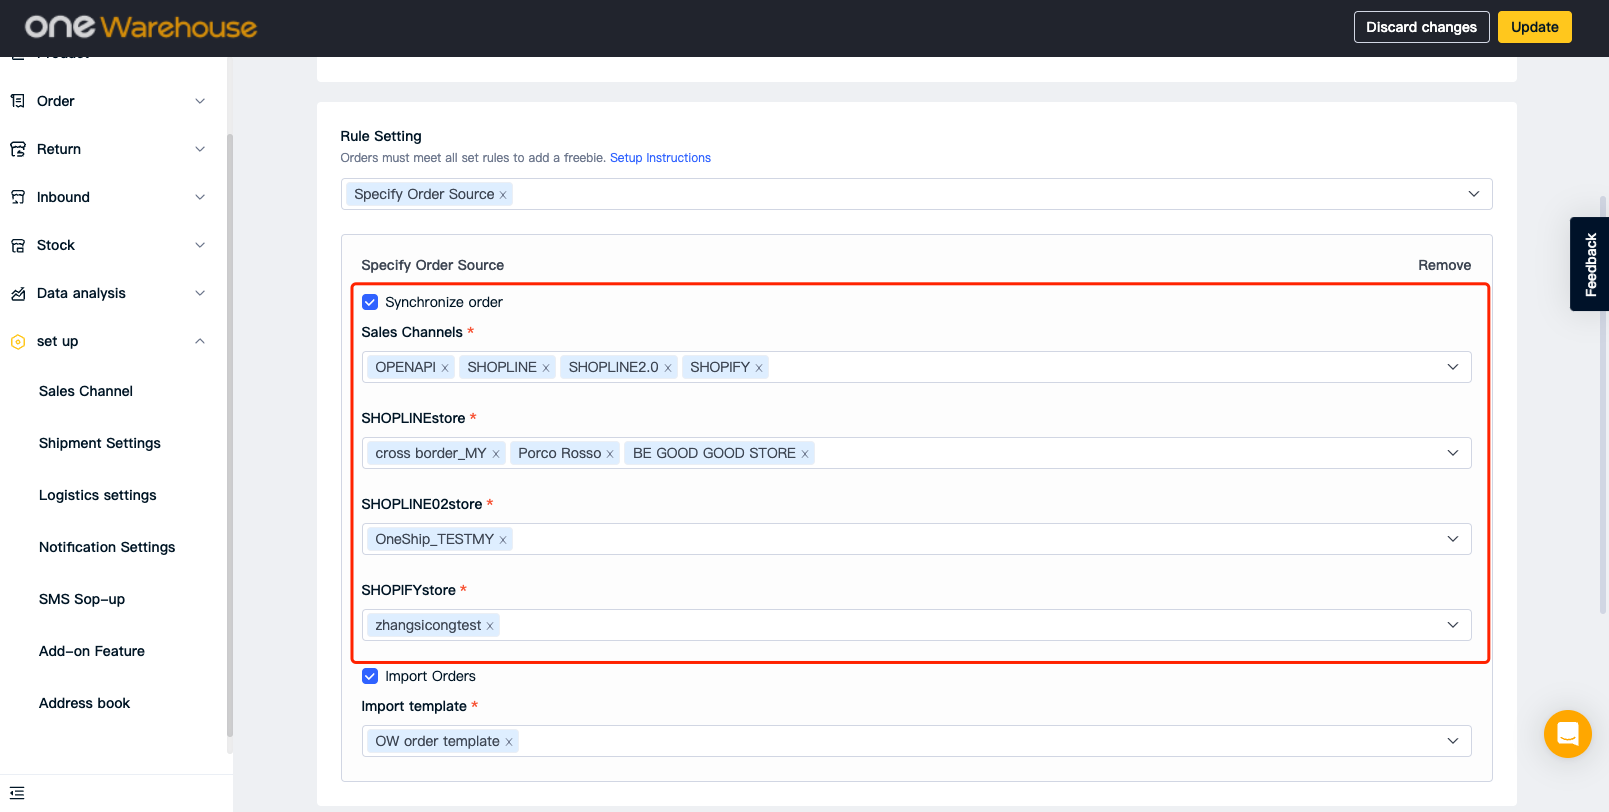Image resolution: width=1609 pixels, height=812 pixels.
Task: Click the Update button
Action: (x=1535, y=27)
